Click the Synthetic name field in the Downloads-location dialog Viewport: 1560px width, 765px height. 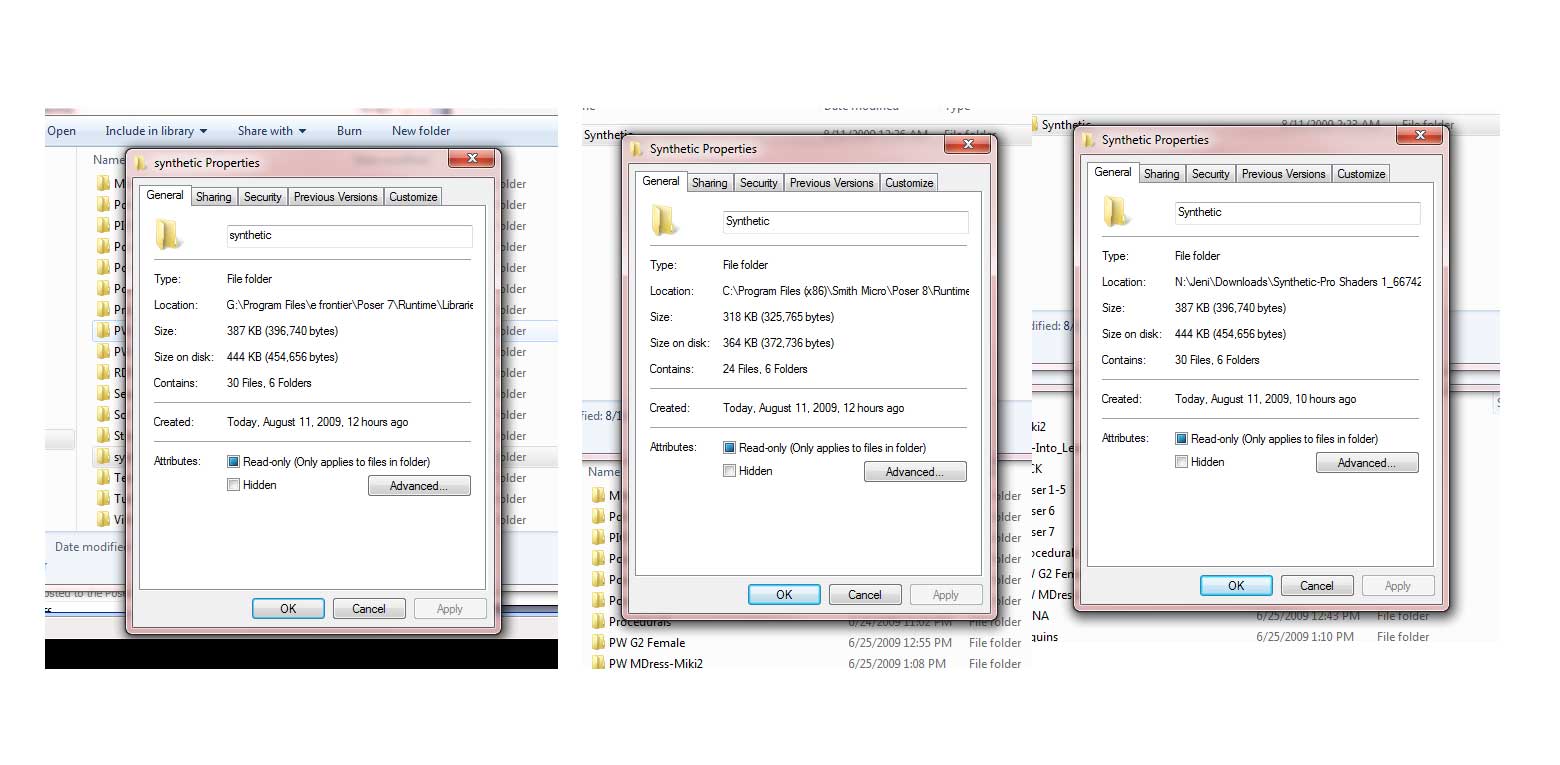point(1298,213)
